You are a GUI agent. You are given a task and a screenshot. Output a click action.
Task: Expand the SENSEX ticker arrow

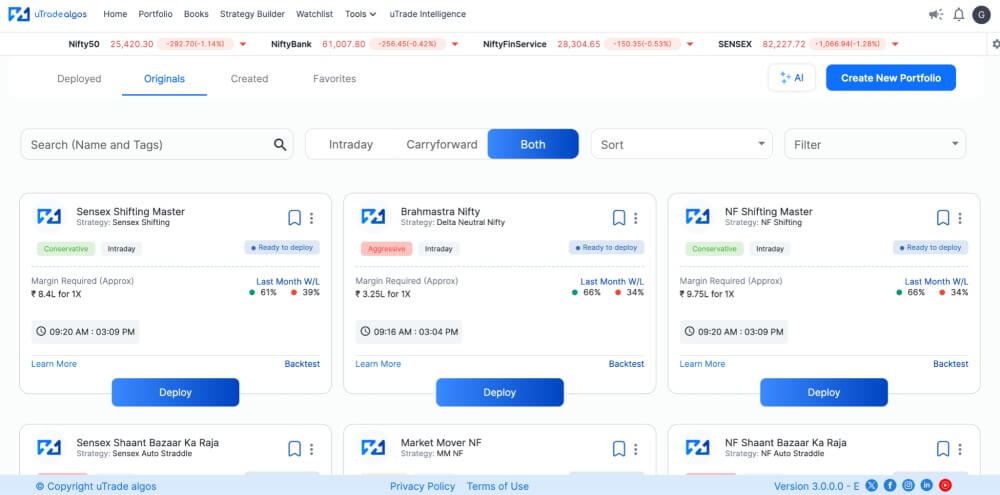895,45
